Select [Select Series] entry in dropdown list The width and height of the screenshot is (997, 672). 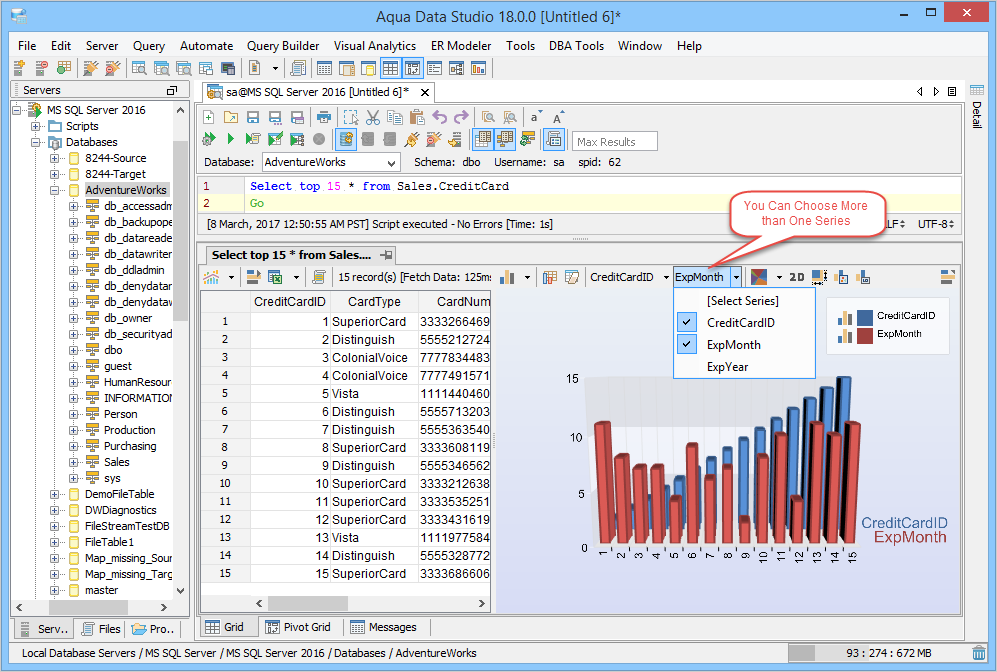(742, 301)
